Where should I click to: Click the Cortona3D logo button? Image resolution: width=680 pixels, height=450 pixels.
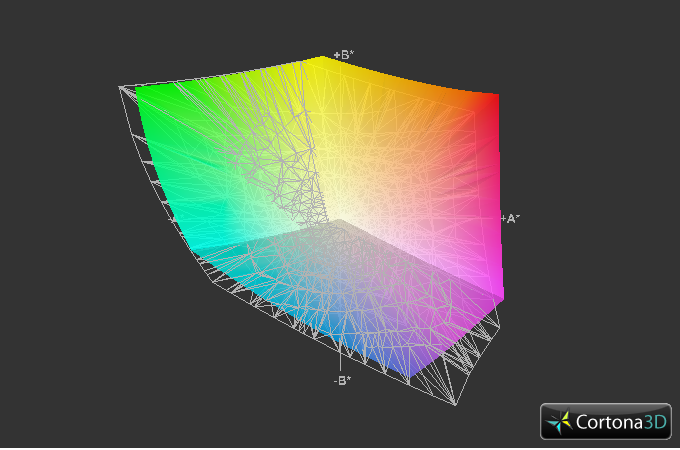[605, 421]
